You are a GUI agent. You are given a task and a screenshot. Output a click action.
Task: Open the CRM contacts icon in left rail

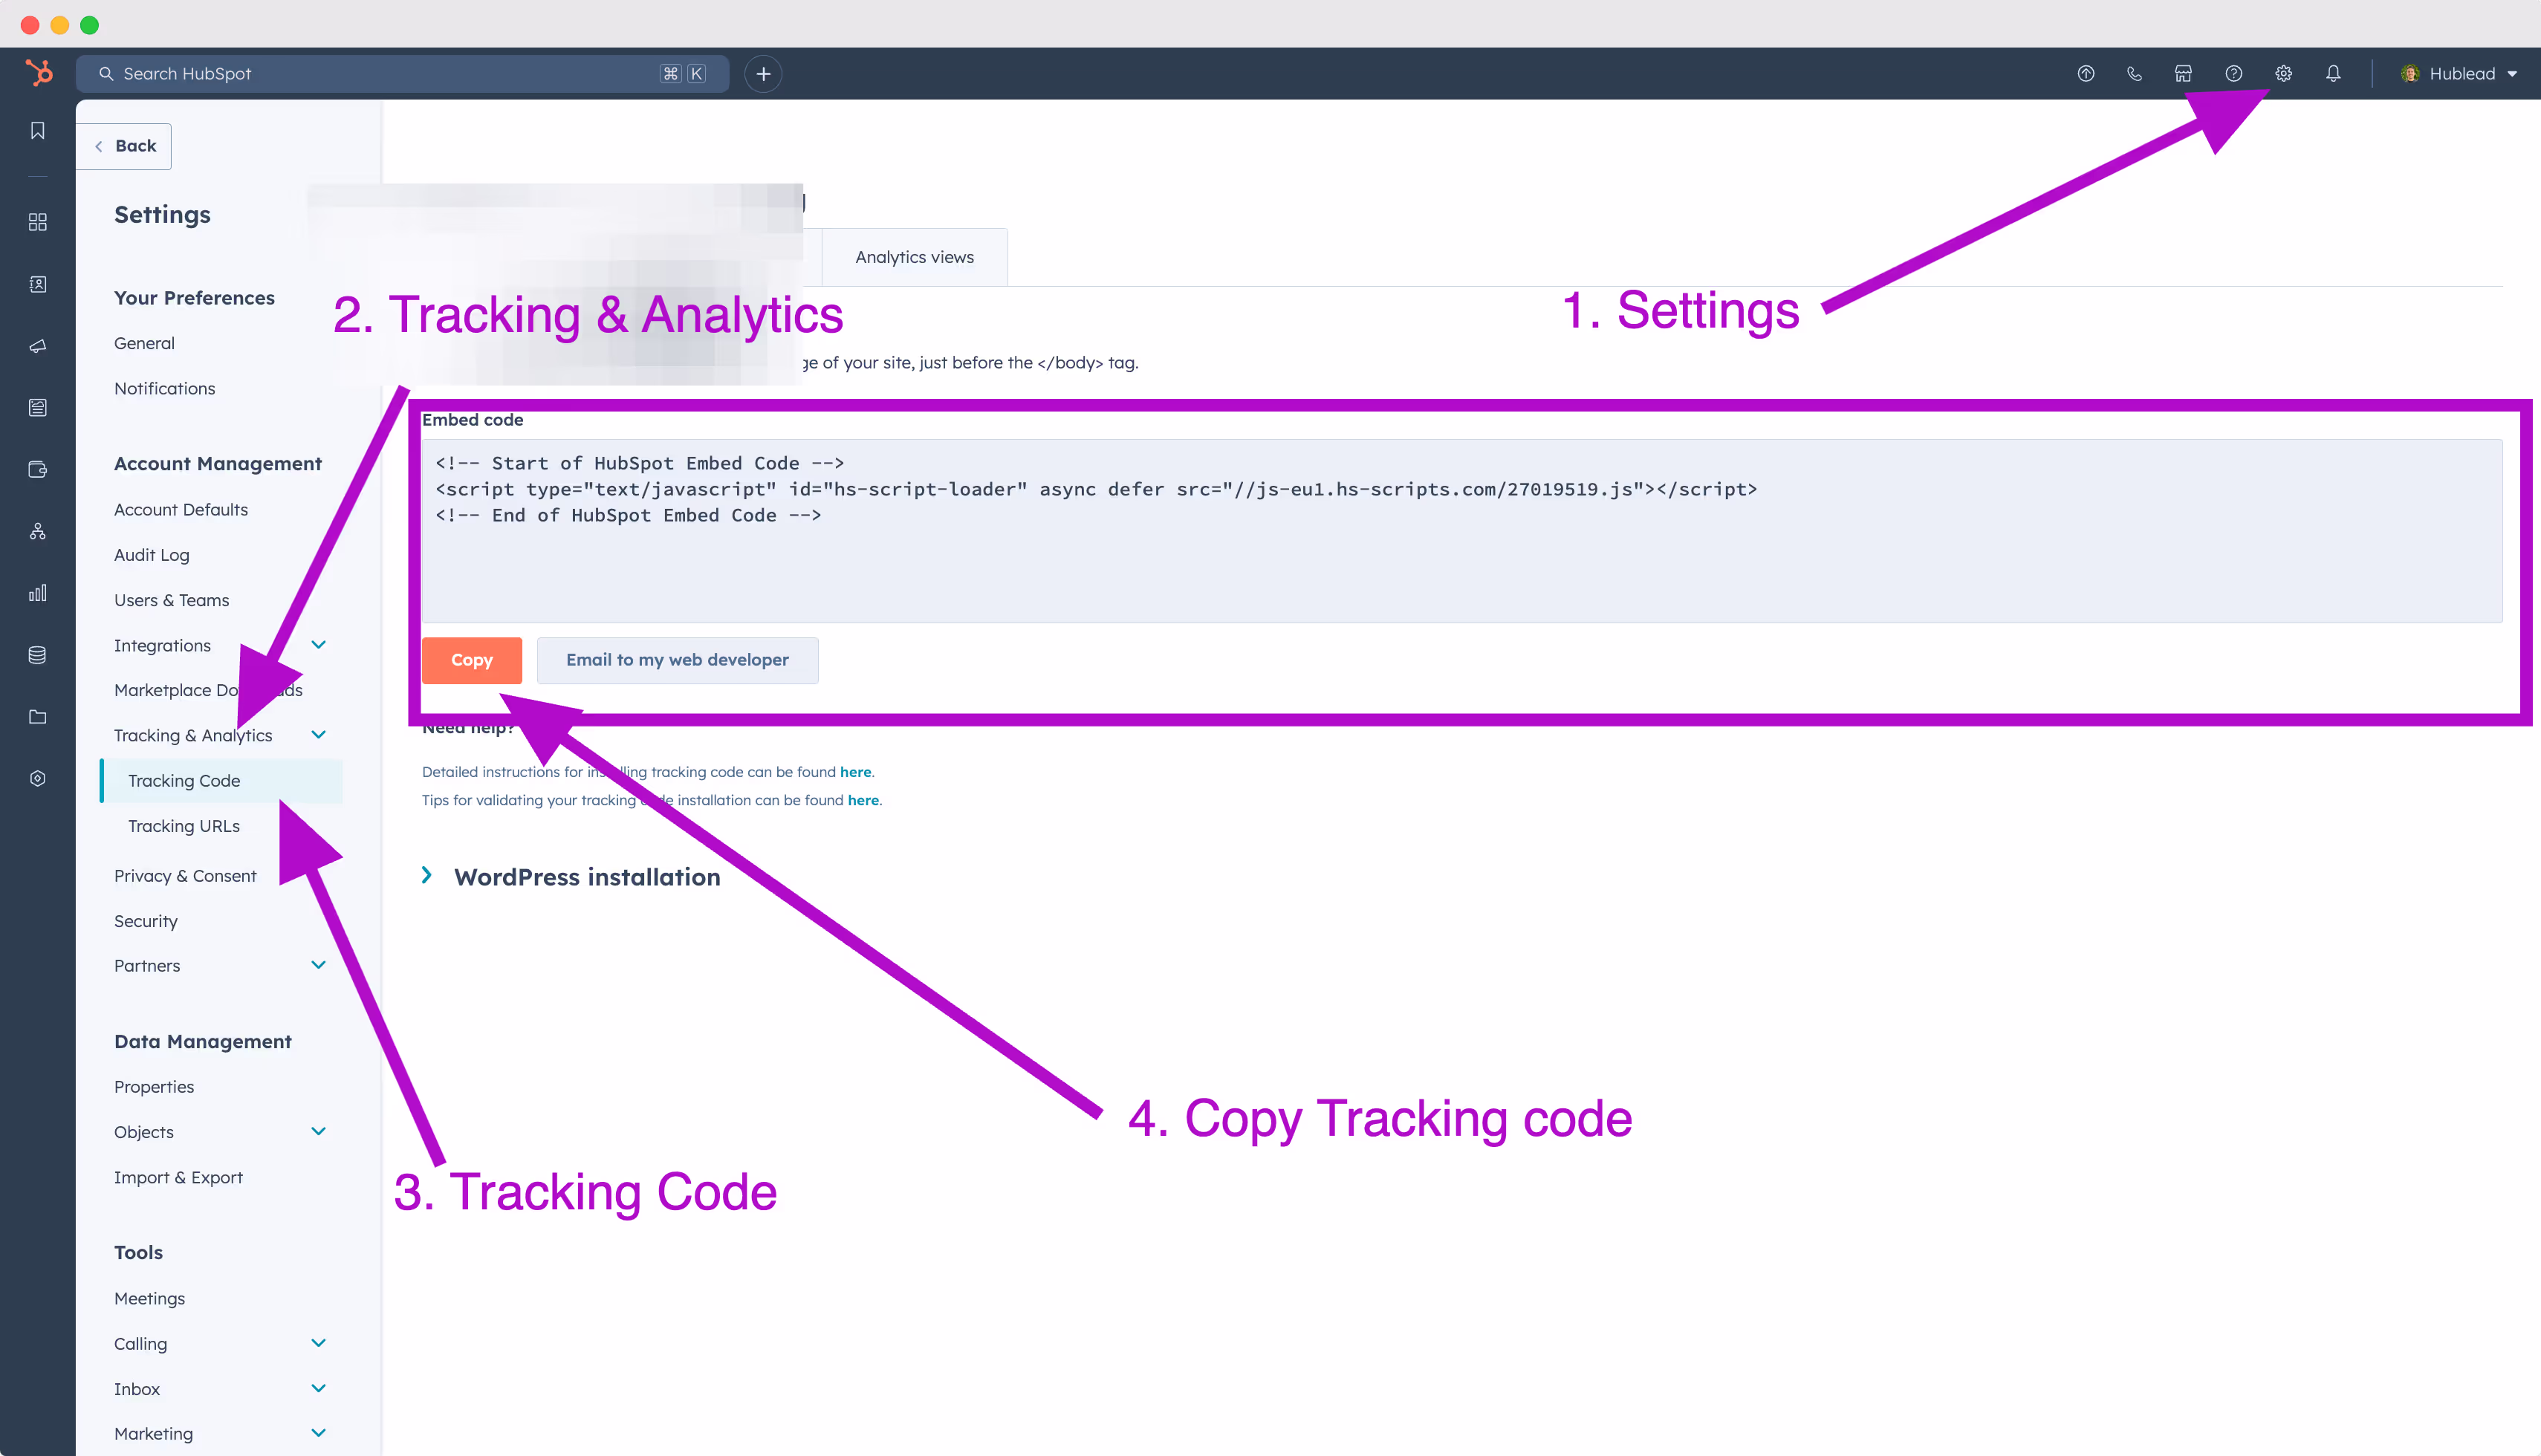[38, 284]
